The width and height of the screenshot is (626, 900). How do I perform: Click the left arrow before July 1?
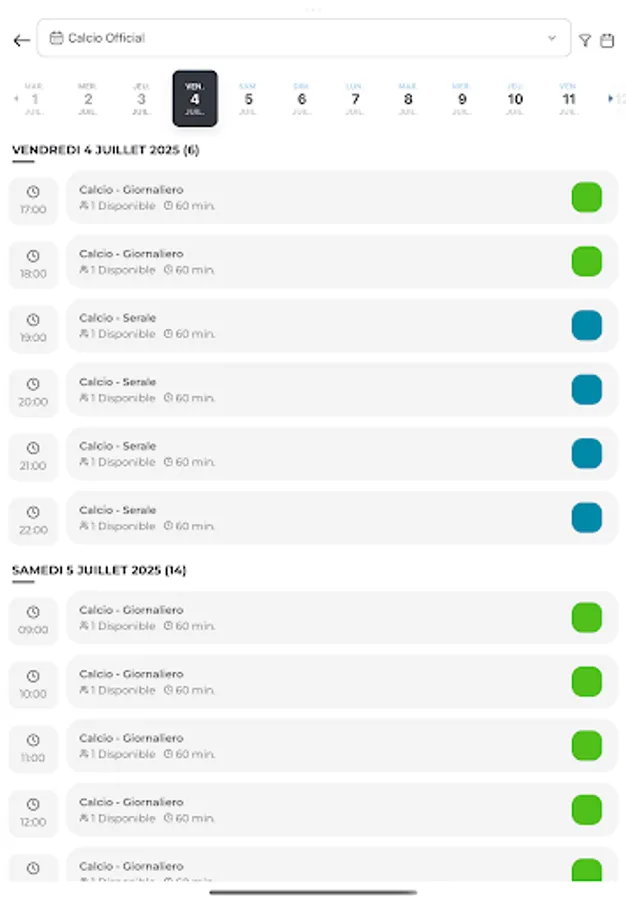coord(14,99)
